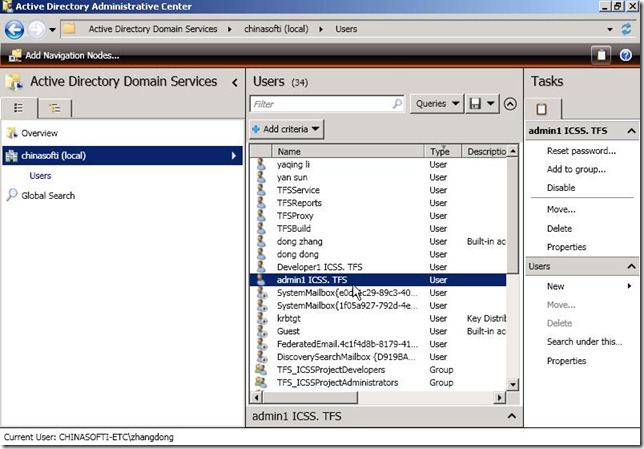Open the Queries dropdown

(x=437, y=104)
